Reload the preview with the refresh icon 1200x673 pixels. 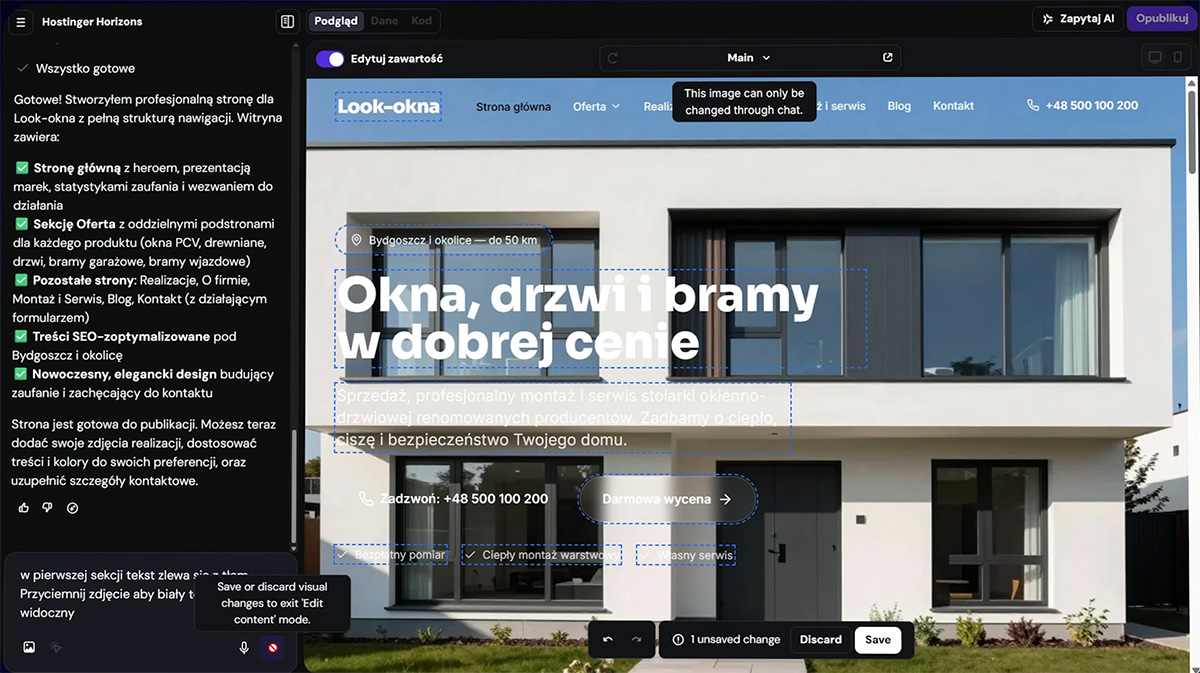(613, 58)
